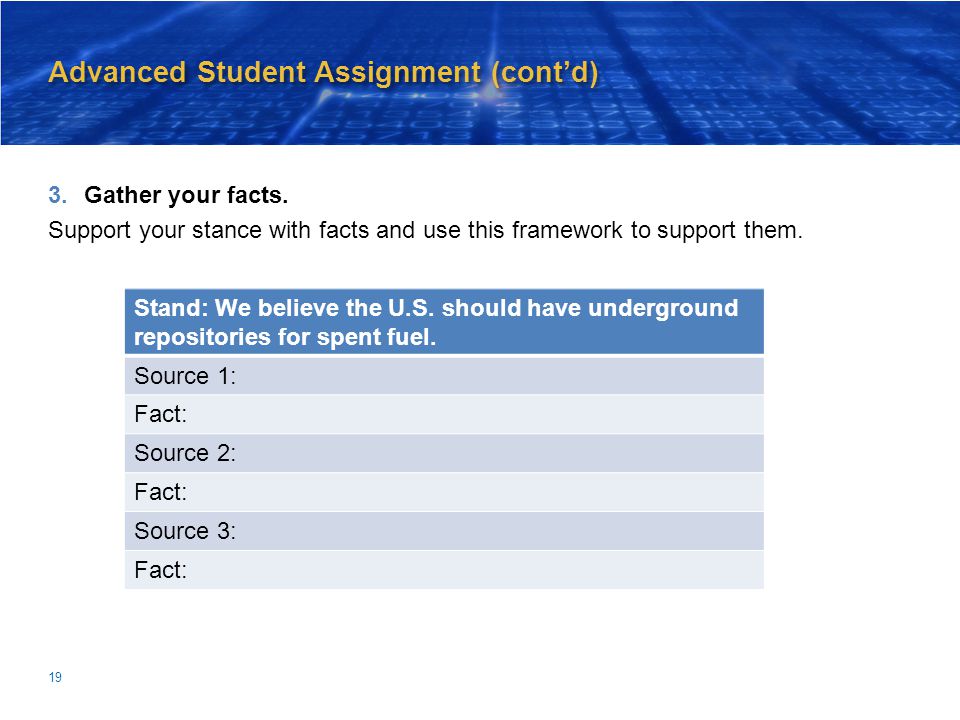Click the word Assignment in title
Viewport: 960px width, 720px height.
[398, 73]
